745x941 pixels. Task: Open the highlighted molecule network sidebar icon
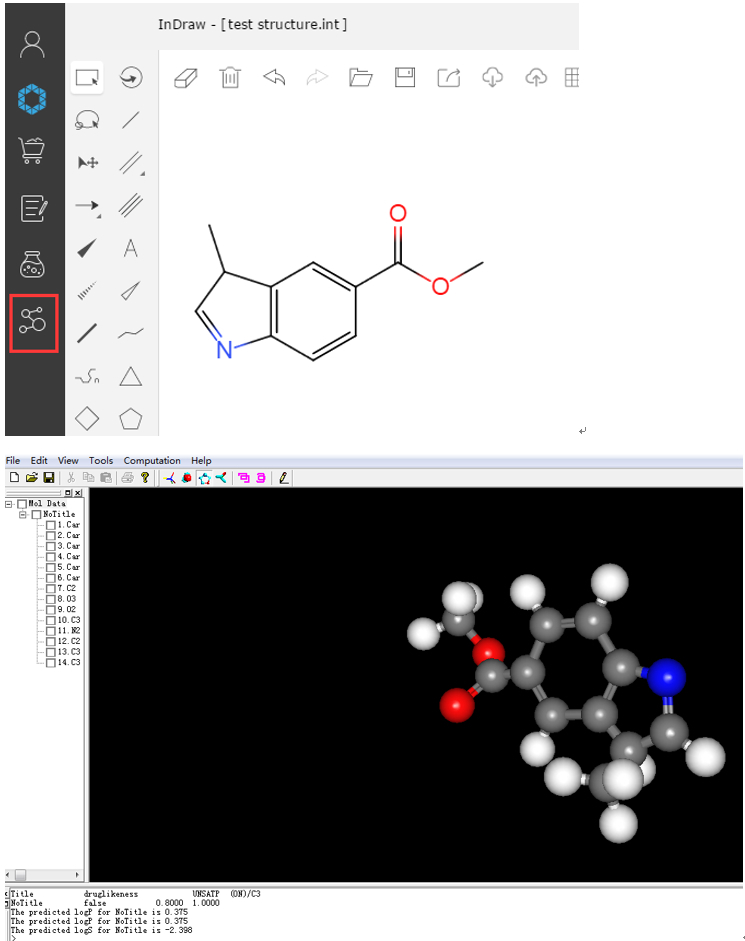[x=33, y=323]
